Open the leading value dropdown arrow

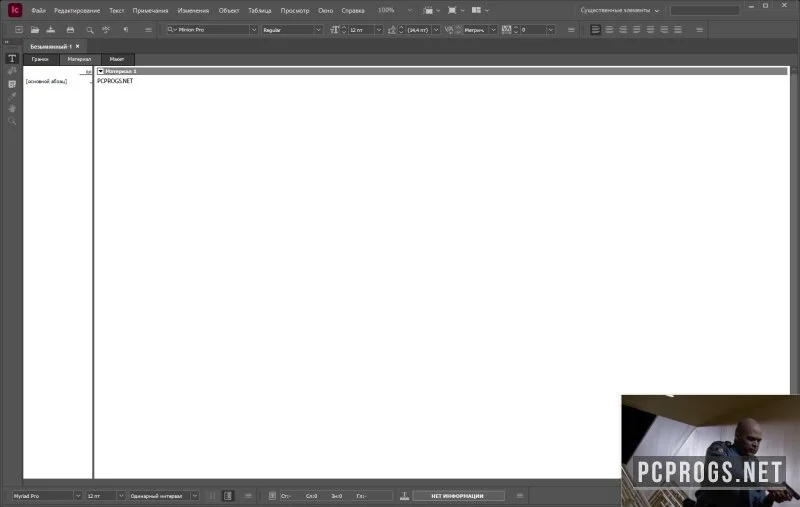pyautogui.click(x=436, y=30)
